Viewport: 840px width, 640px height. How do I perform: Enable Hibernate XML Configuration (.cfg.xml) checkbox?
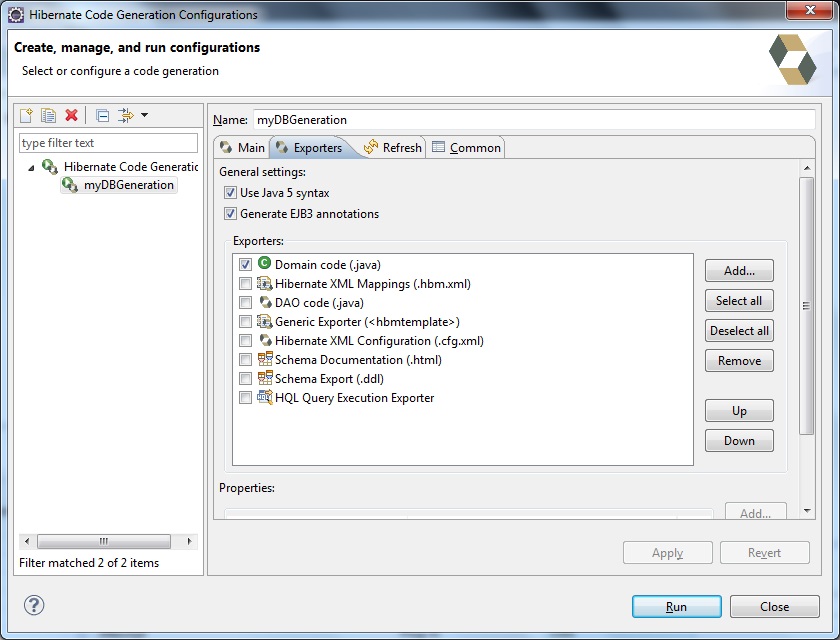245,341
